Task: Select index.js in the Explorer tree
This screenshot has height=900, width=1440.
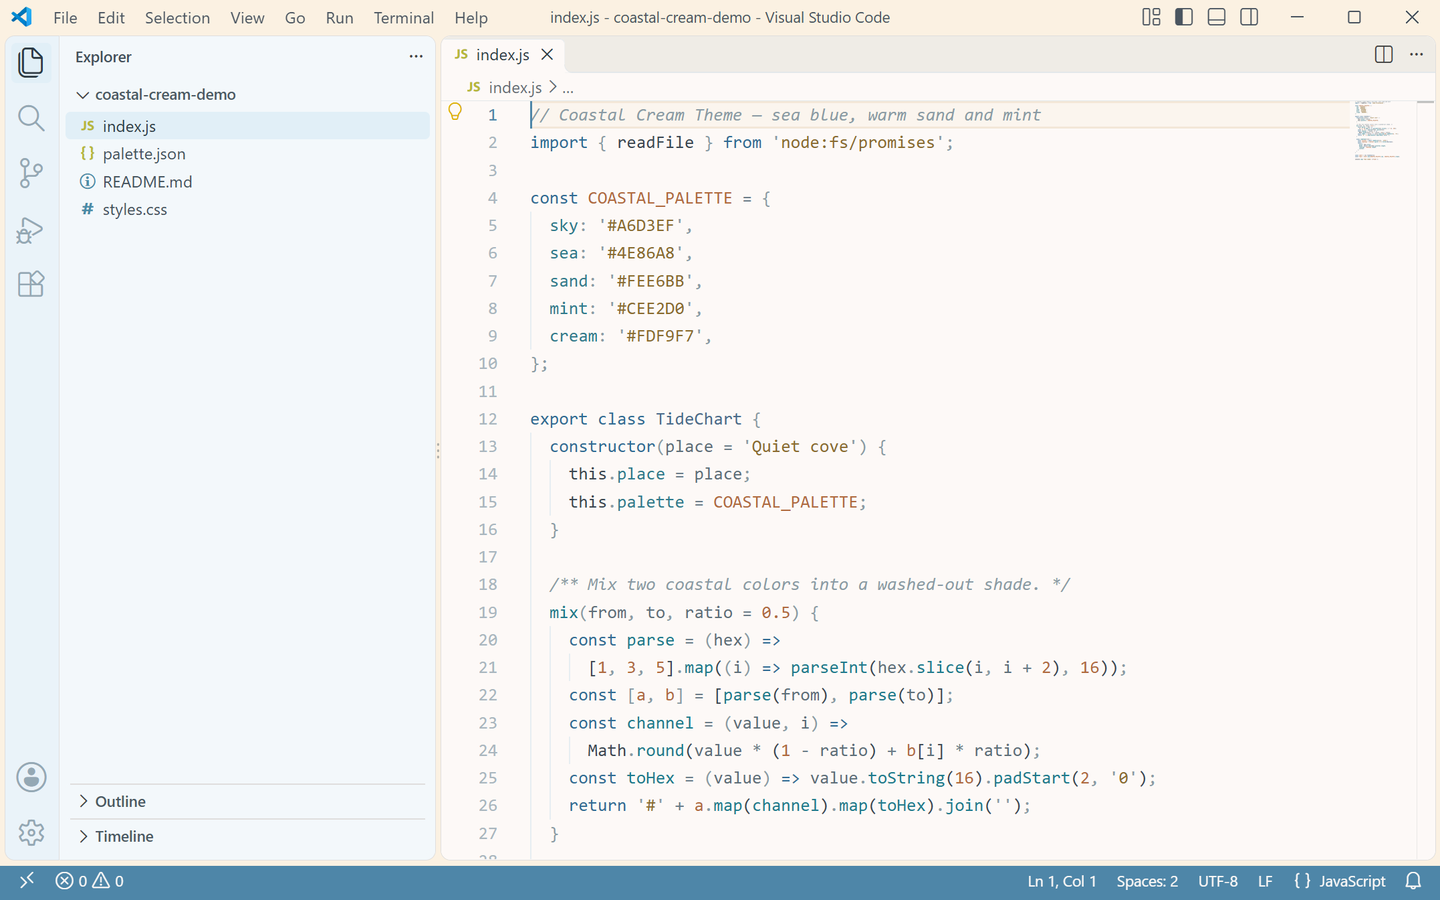Action: 248,126
